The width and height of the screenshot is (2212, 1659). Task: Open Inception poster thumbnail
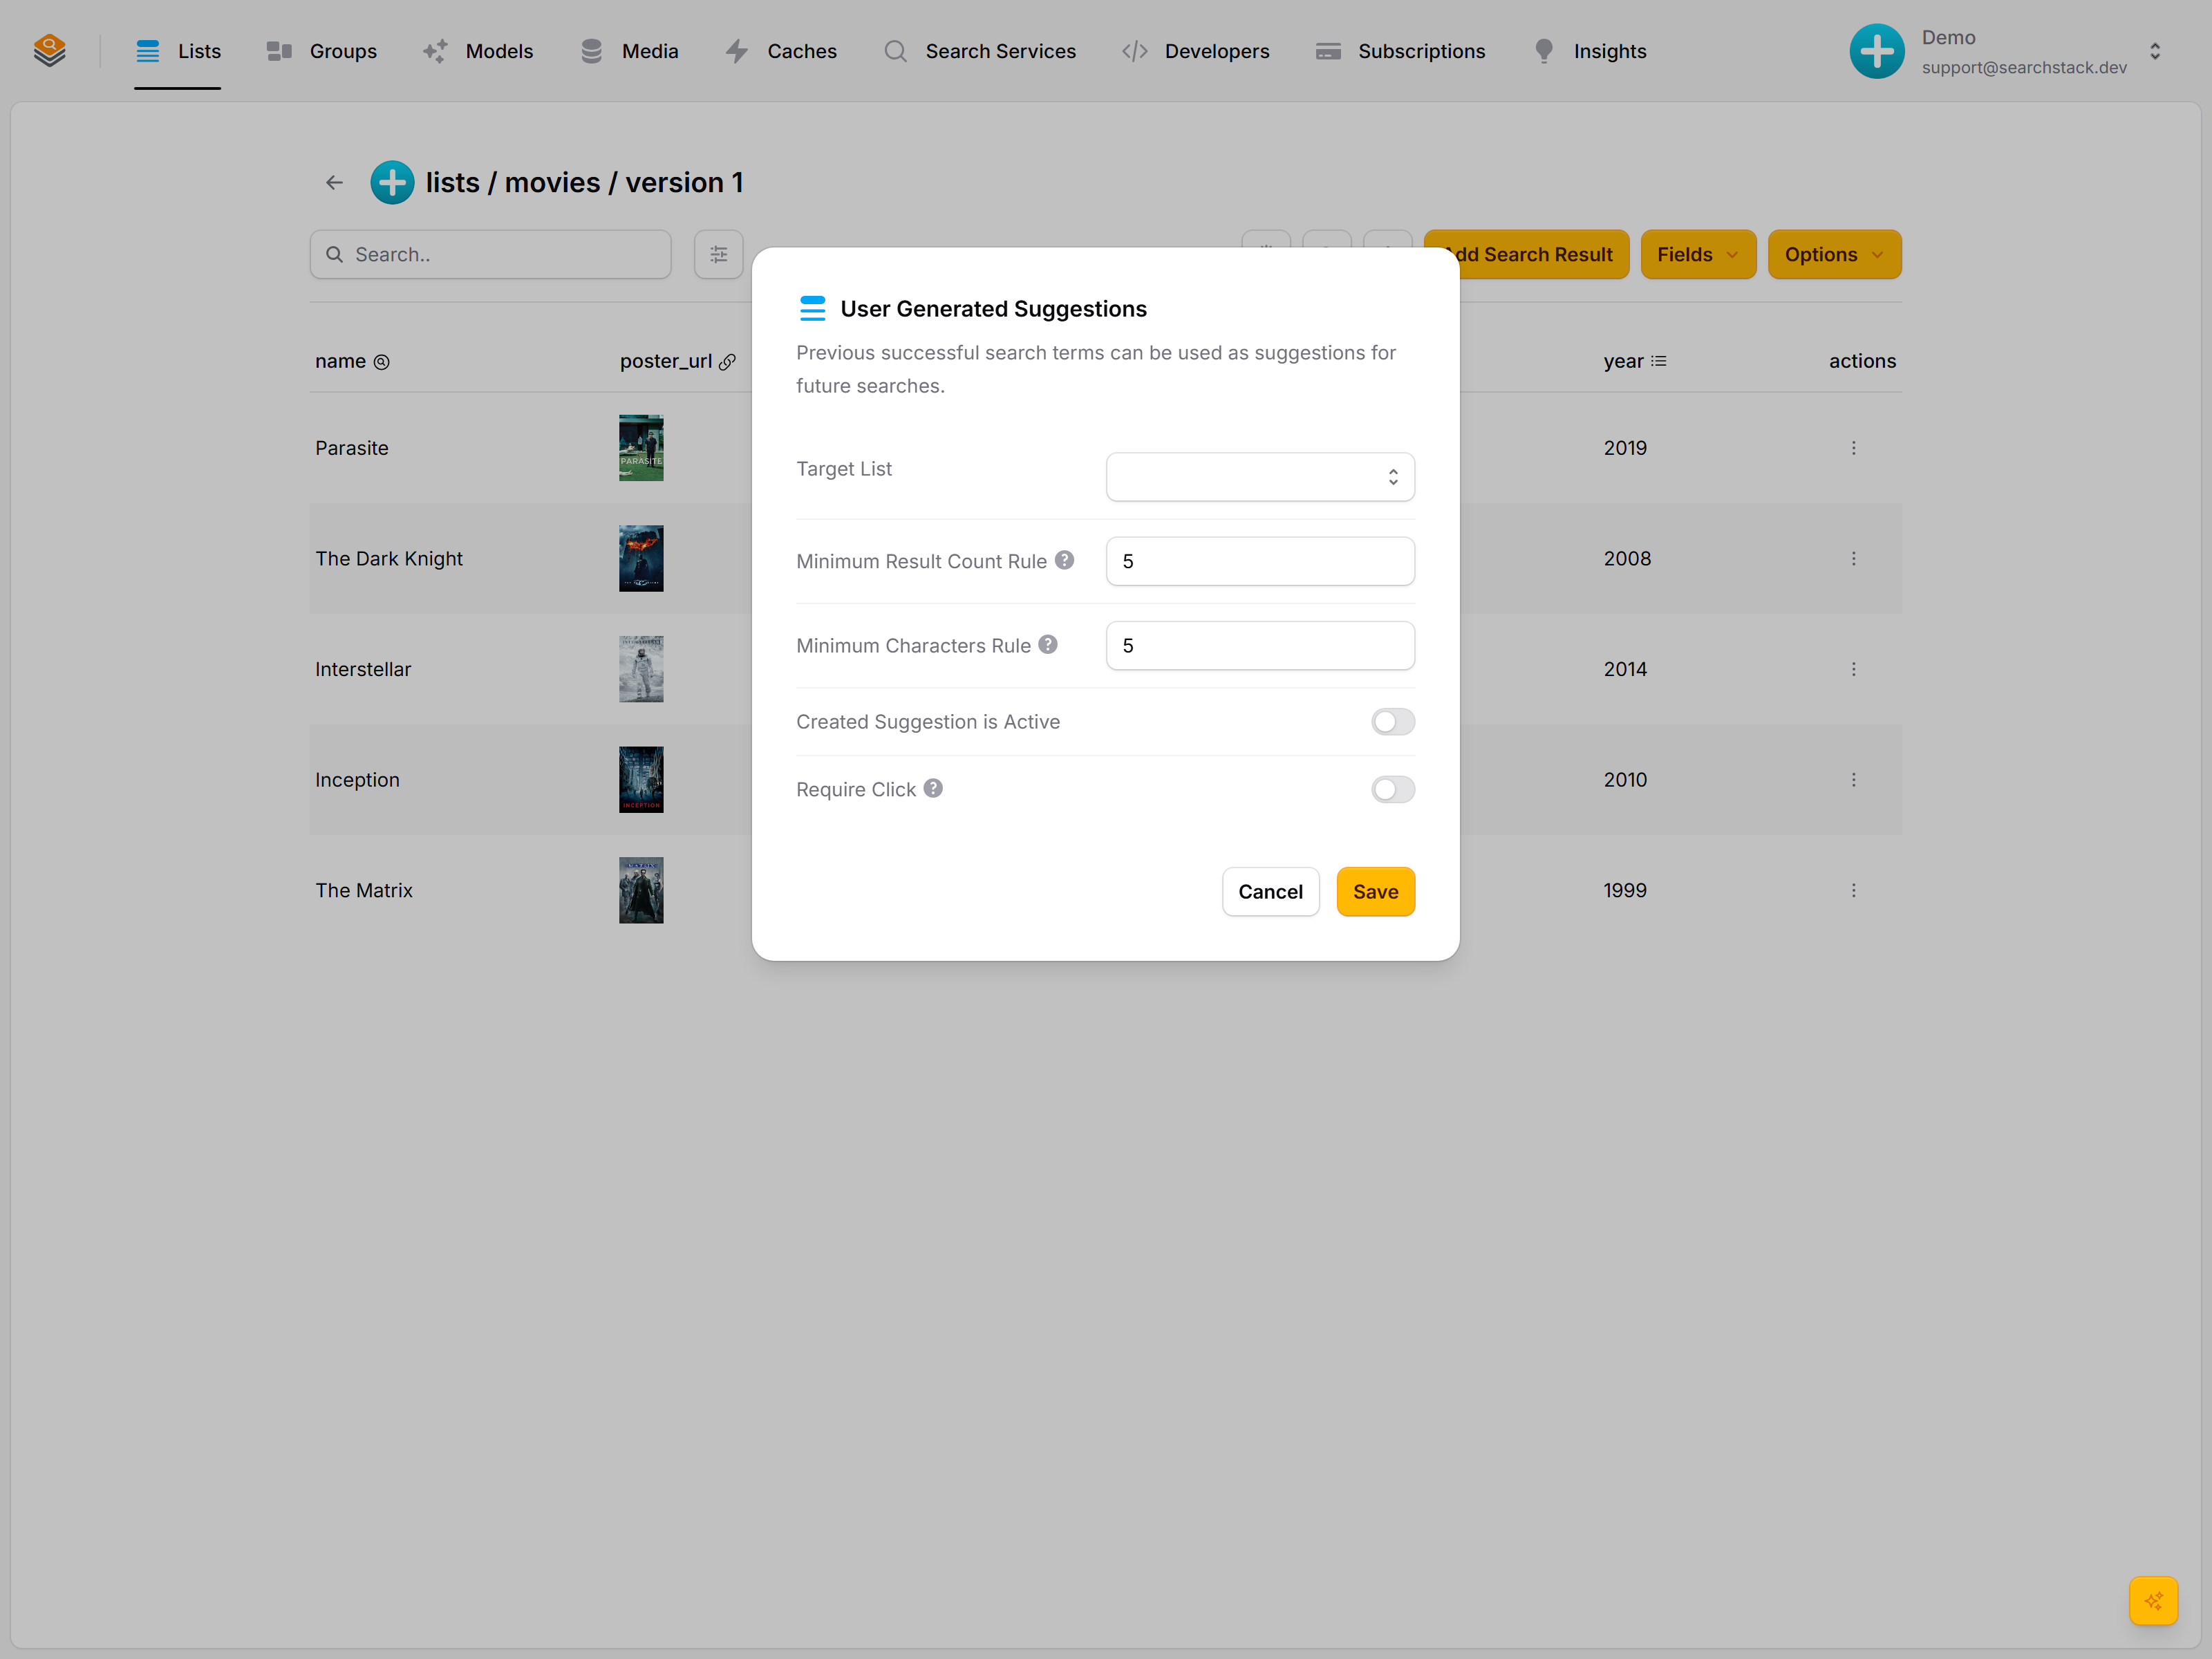click(641, 779)
